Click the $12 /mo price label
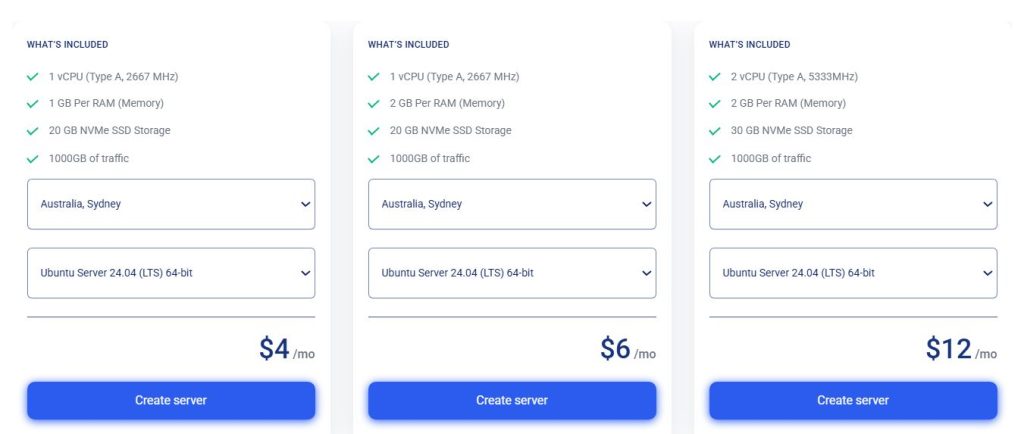 click(x=960, y=349)
